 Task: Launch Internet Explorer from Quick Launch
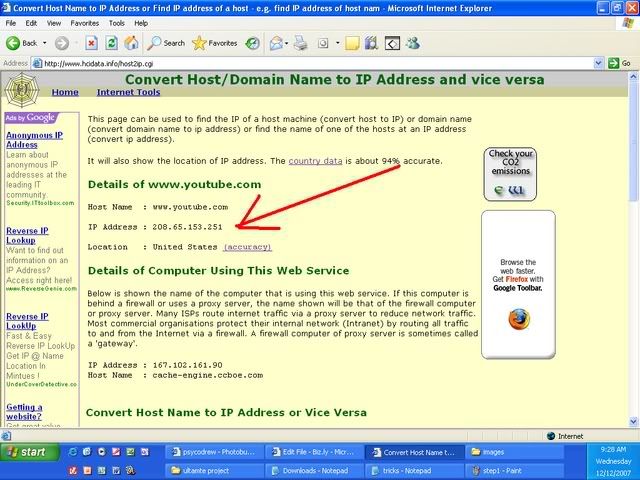tap(73, 452)
